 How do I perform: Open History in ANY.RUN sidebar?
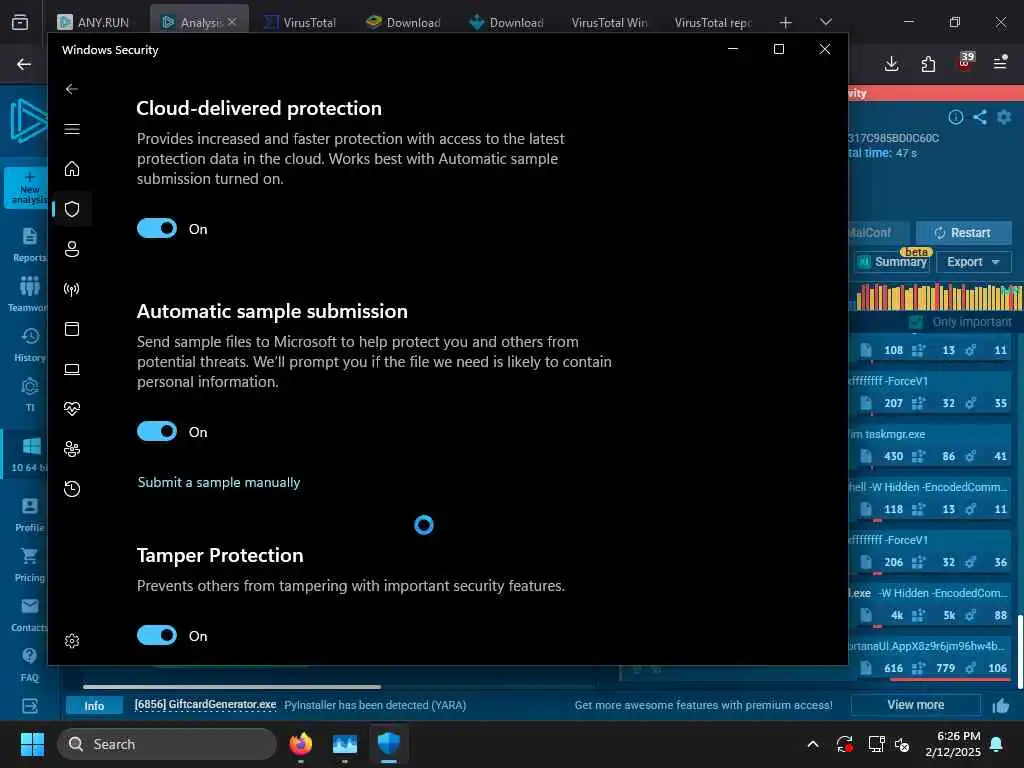click(x=29, y=345)
